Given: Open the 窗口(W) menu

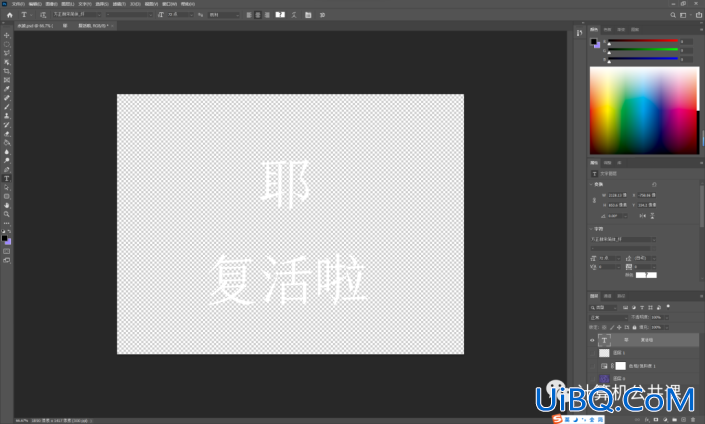Looking at the screenshot, I should pos(170,4).
